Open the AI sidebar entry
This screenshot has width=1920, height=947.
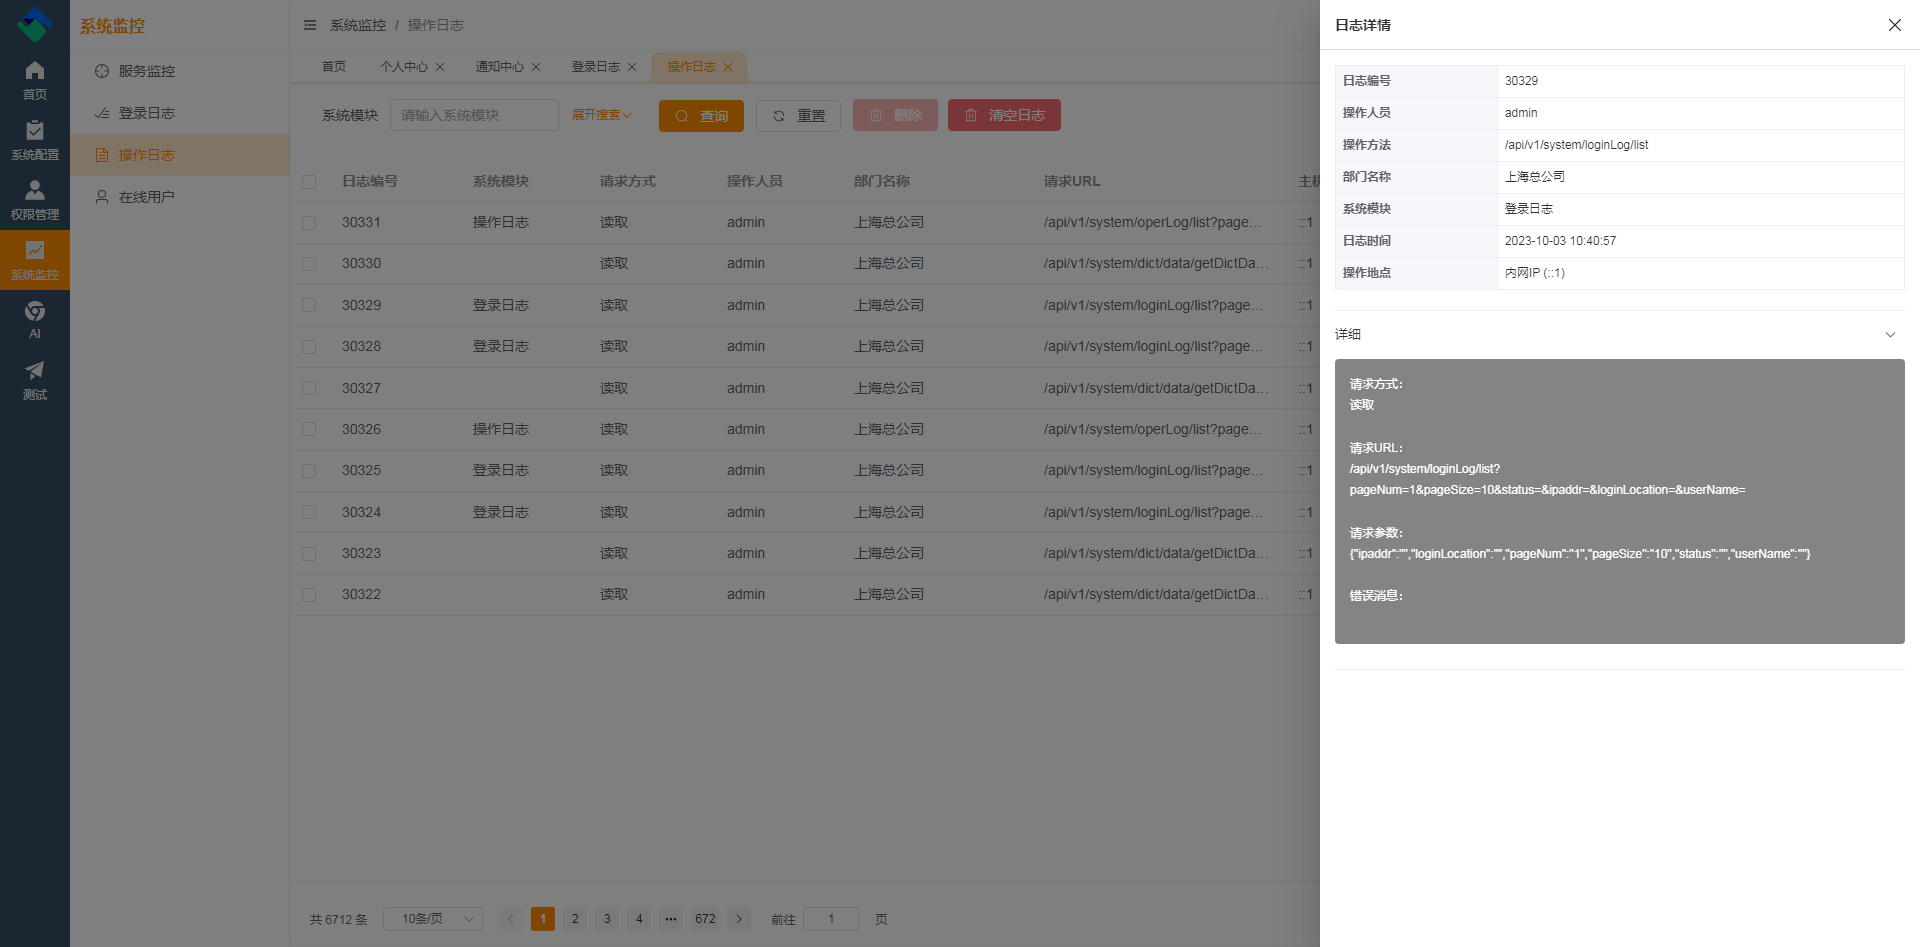tap(35, 320)
